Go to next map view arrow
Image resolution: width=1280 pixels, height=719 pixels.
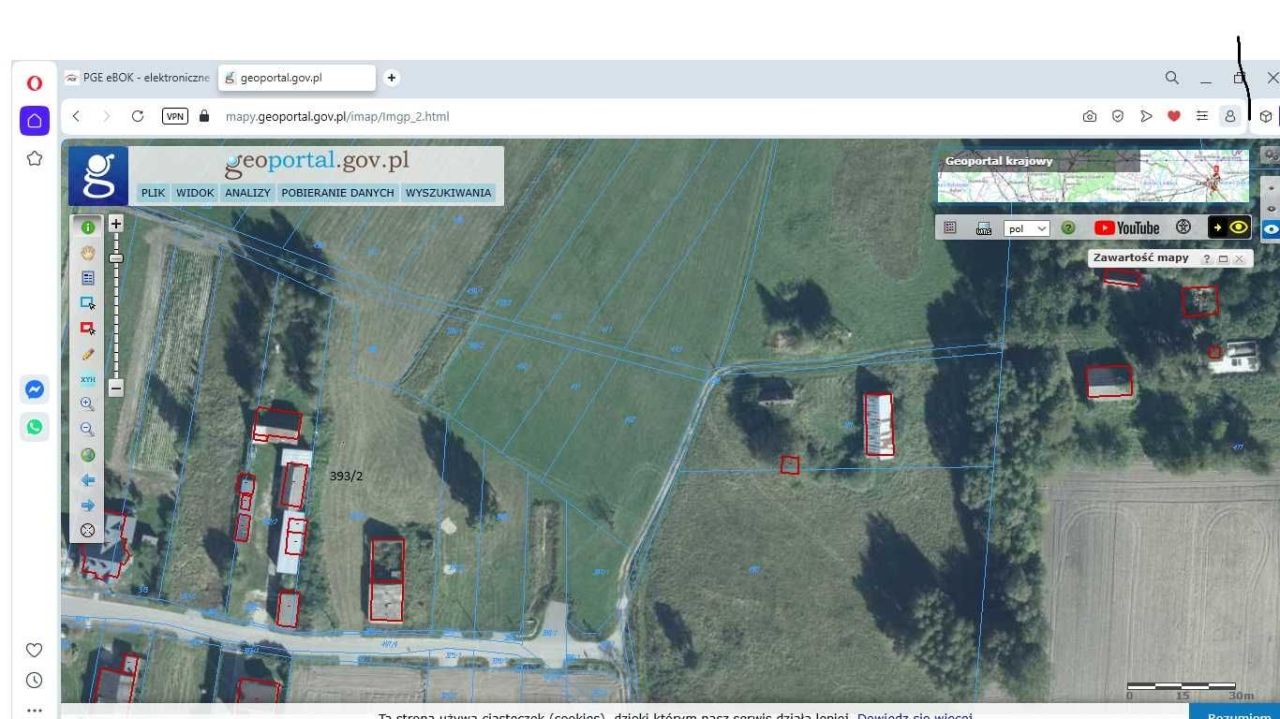[87, 506]
